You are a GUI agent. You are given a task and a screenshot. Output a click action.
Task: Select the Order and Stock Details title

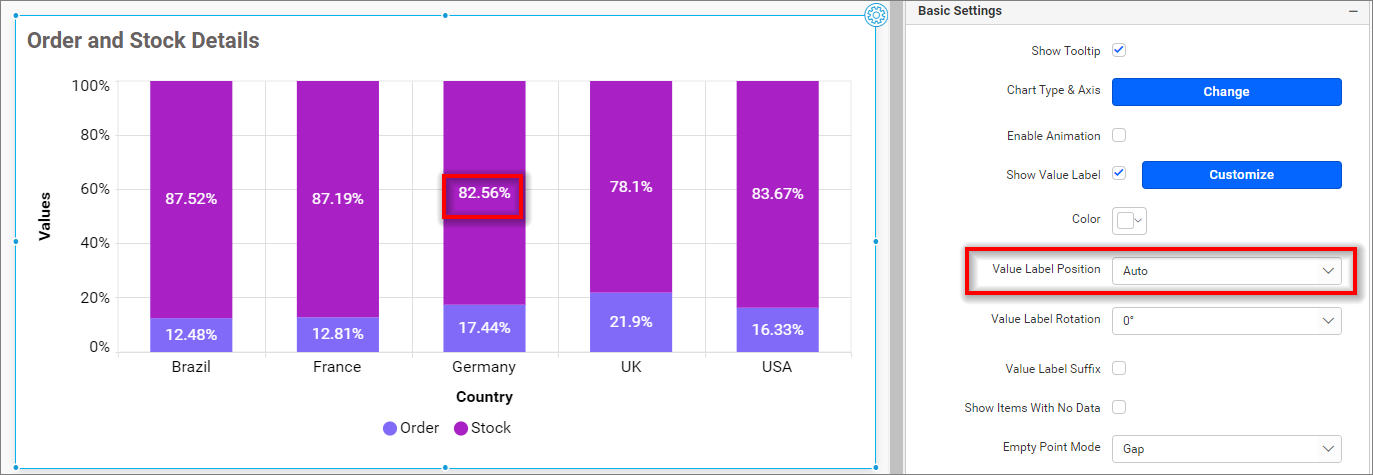[x=143, y=41]
